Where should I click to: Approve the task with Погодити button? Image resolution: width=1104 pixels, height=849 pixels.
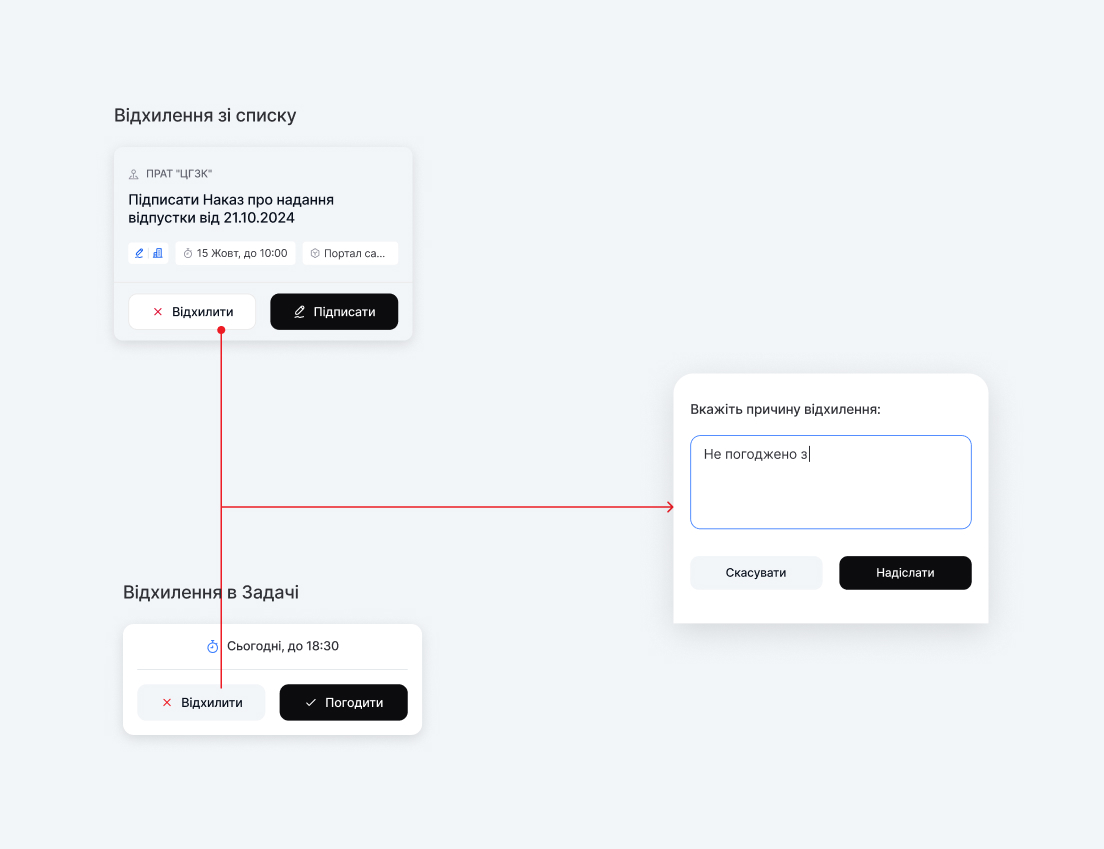click(x=343, y=702)
